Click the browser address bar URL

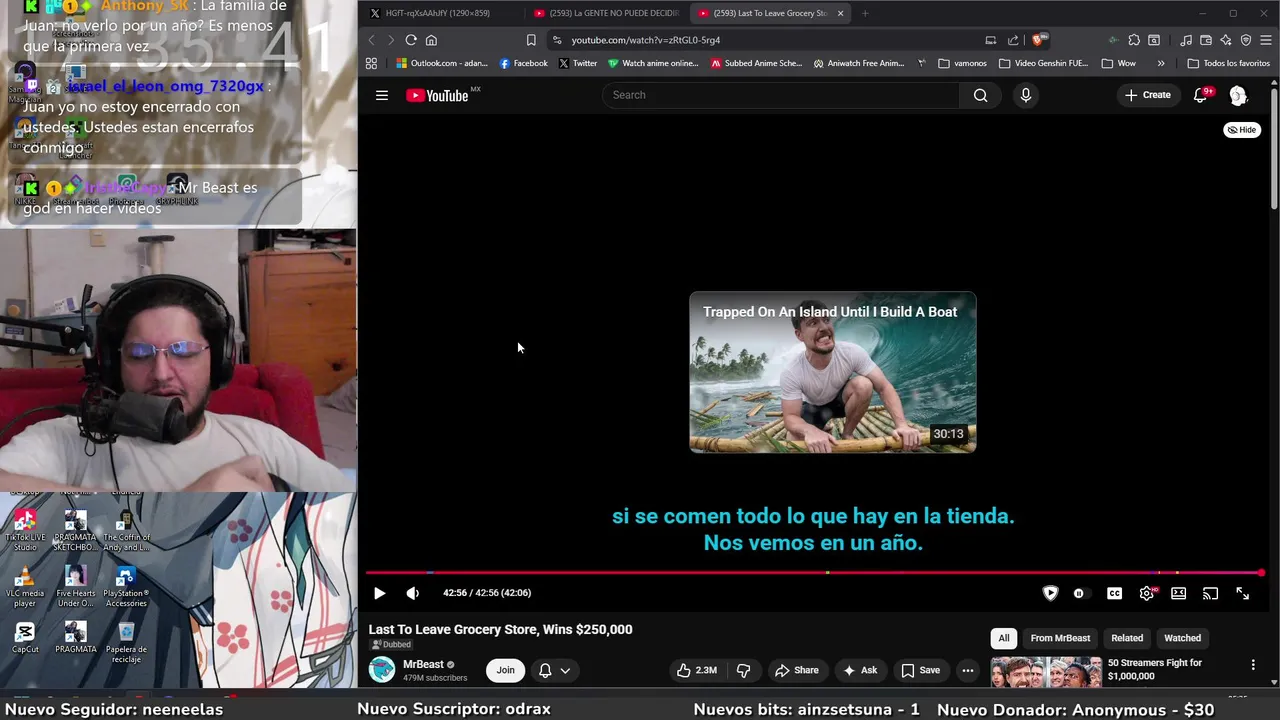(646, 40)
